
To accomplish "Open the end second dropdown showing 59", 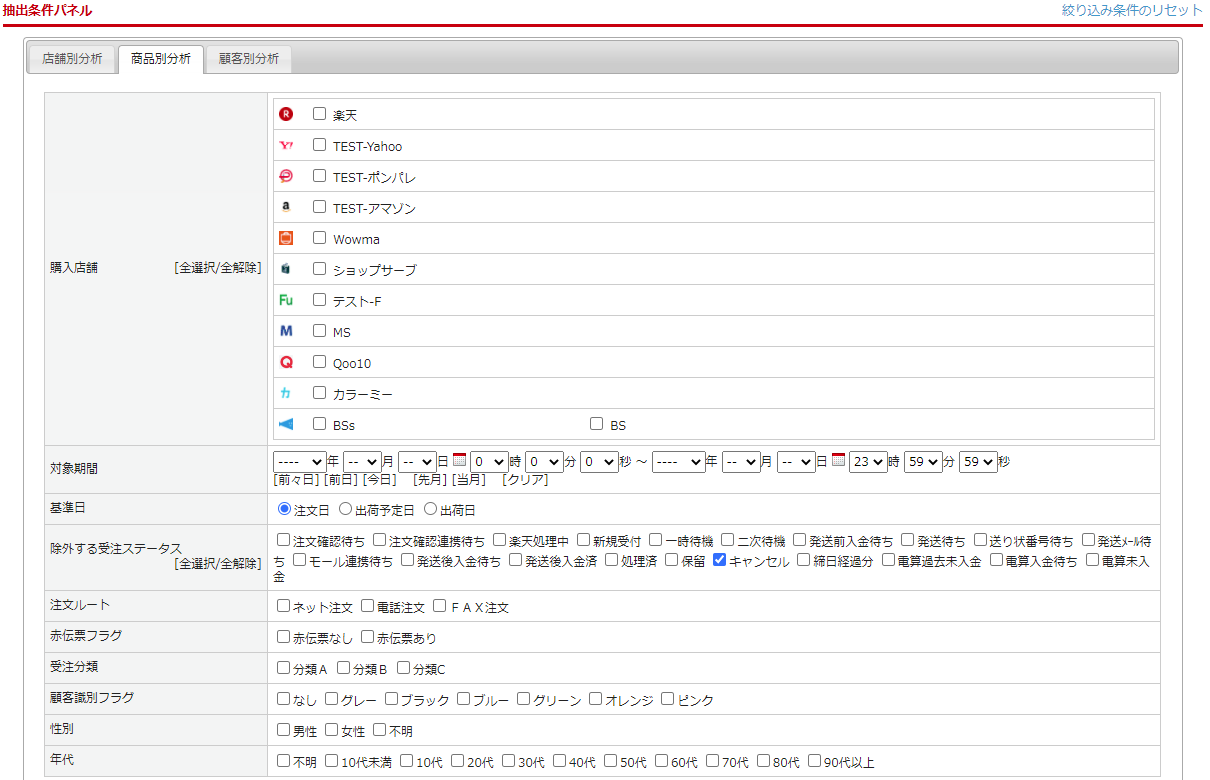I will pyautogui.click(x=978, y=462).
